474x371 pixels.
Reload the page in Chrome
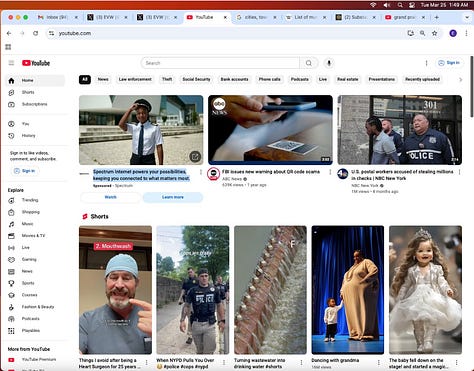point(36,33)
